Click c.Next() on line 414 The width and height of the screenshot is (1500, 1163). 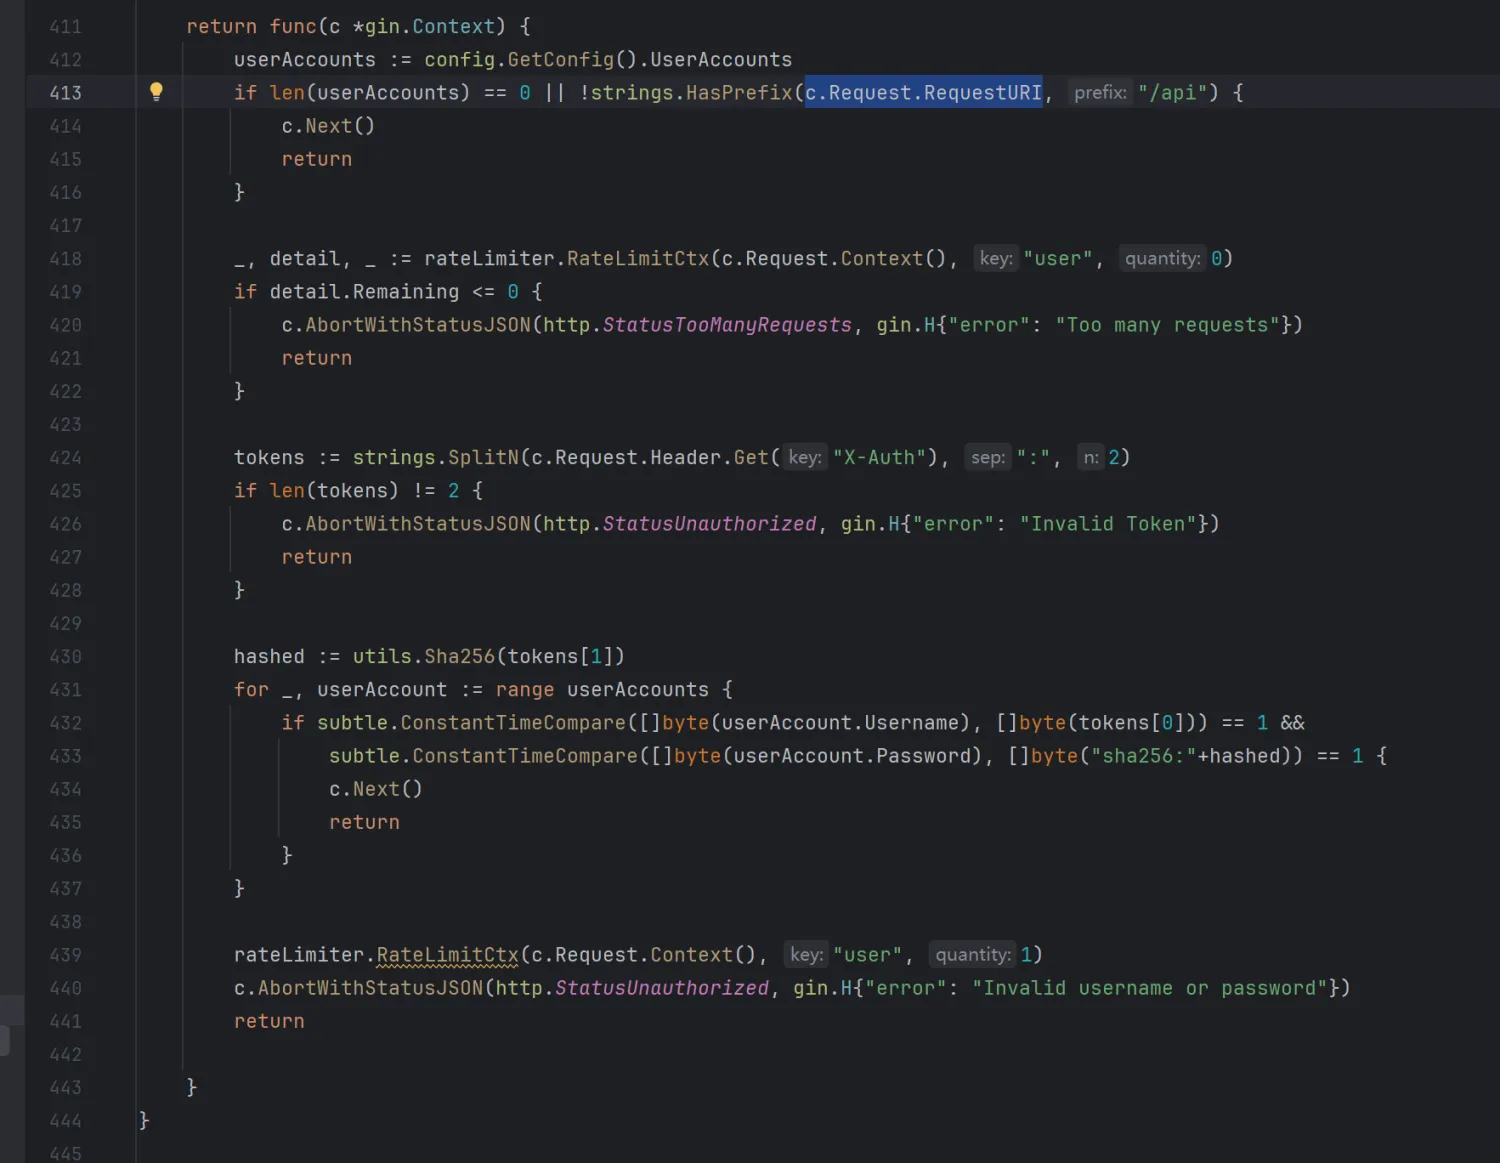[328, 126]
